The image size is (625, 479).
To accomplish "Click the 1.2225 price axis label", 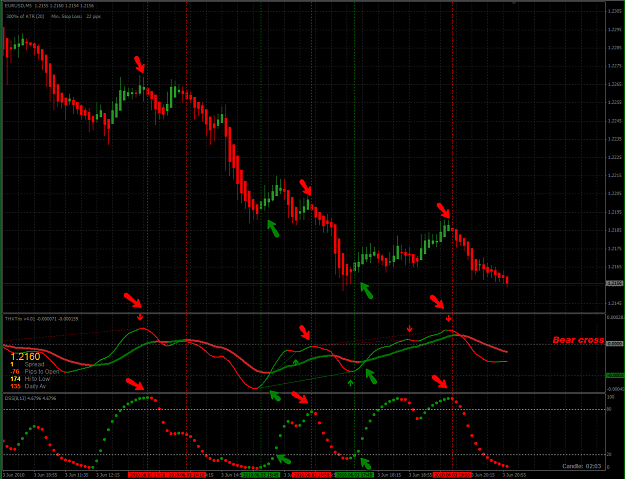I will click(x=615, y=157).
